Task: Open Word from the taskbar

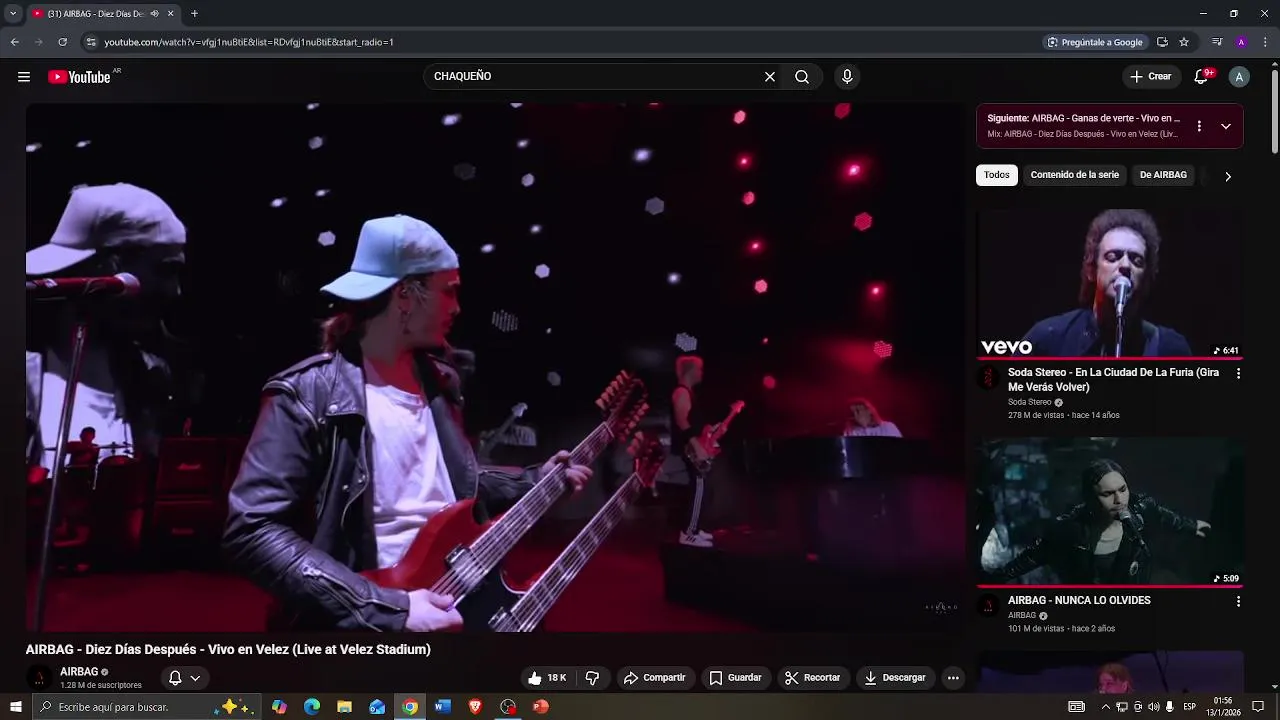Action: [x=442, y=707]
